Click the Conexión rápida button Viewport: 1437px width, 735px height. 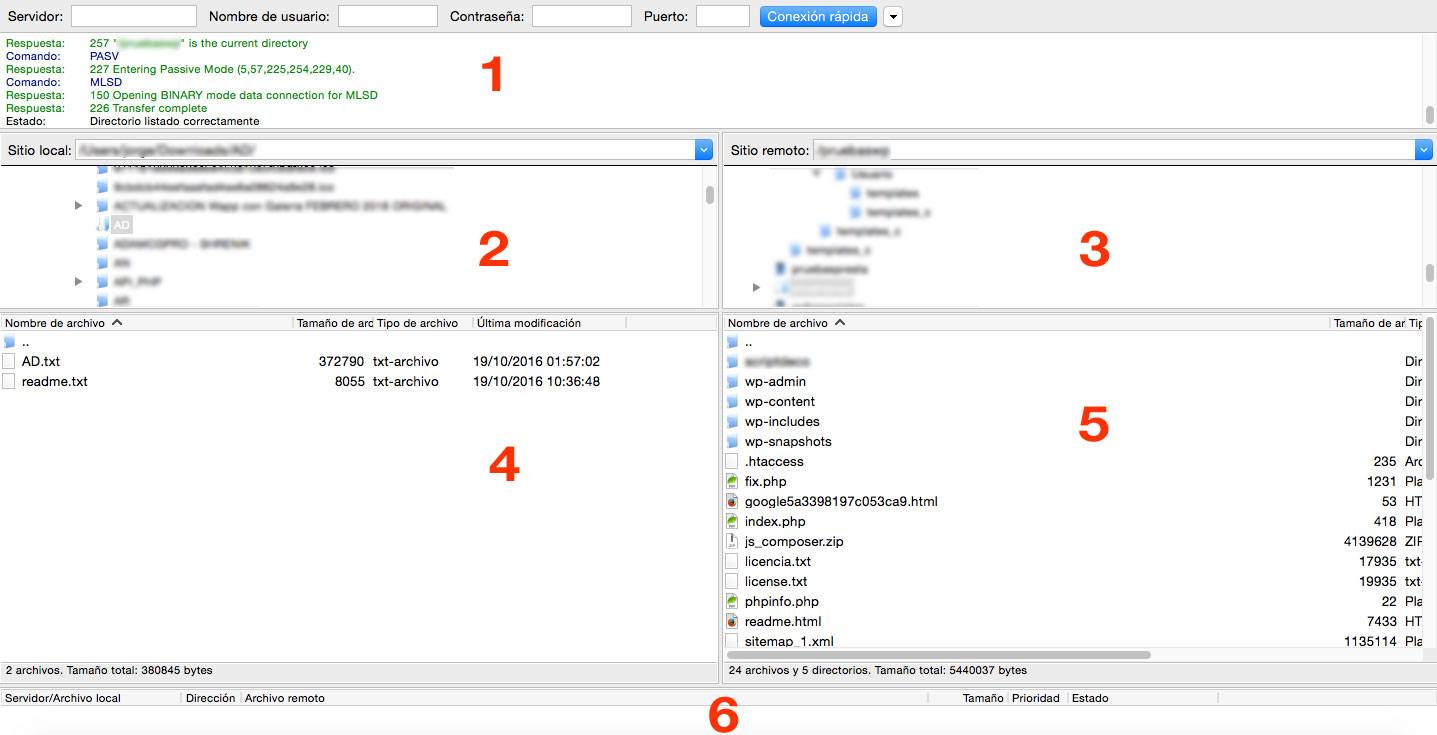818,17
